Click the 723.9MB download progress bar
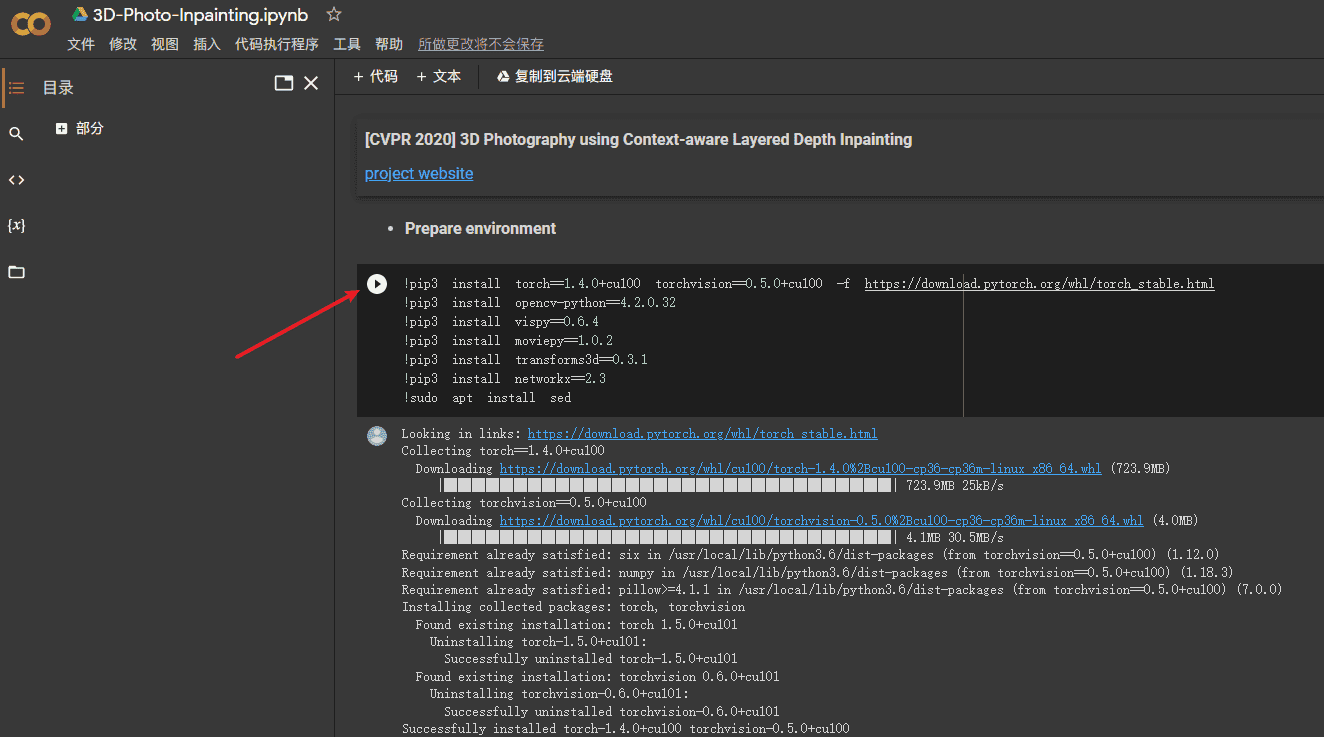This screenshot has height=737, width=1324. [668, 485]
